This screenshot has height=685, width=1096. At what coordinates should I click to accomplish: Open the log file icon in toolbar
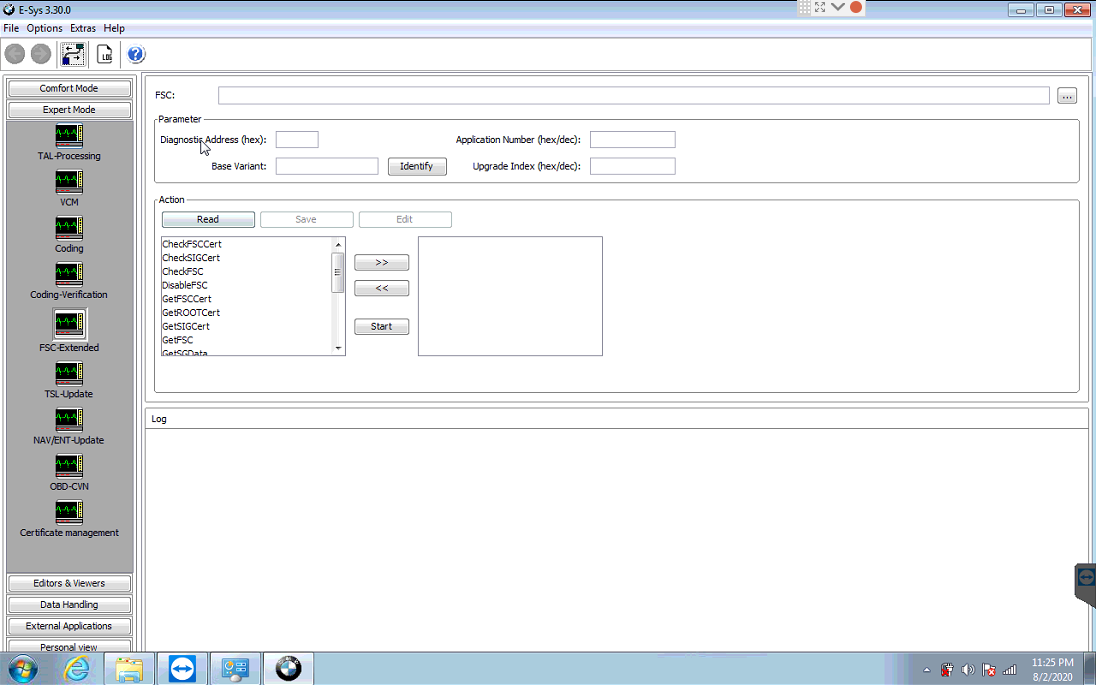(x=105, y=54)
